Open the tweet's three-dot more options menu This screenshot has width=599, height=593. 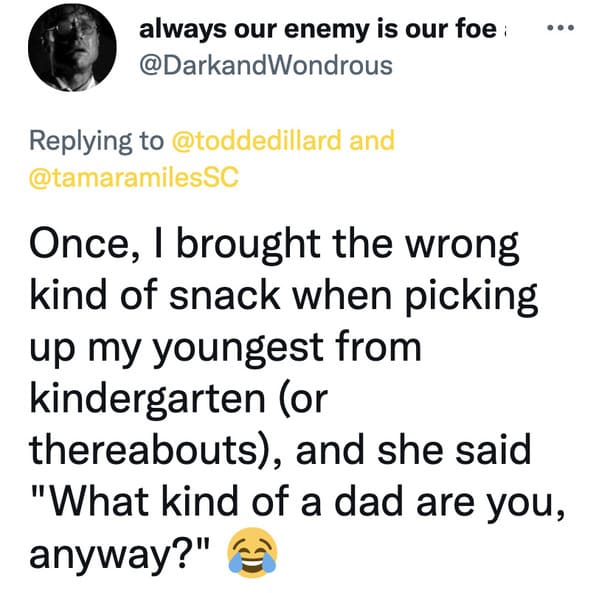coord(560,28)
